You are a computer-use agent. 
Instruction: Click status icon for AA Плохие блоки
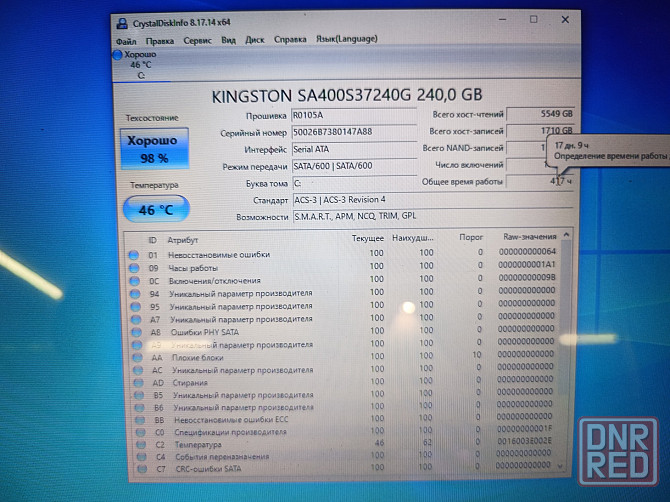137,358
